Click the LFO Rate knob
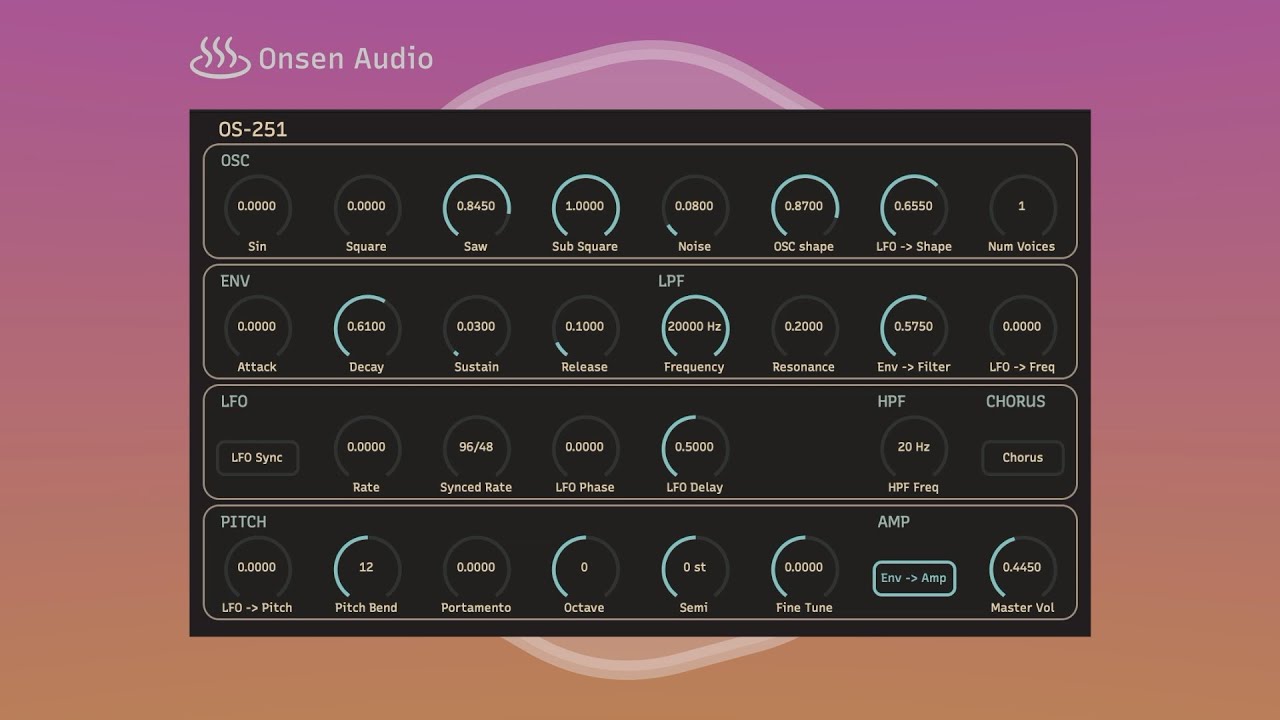The image size is (1280, 720). [x=366, y=447]
